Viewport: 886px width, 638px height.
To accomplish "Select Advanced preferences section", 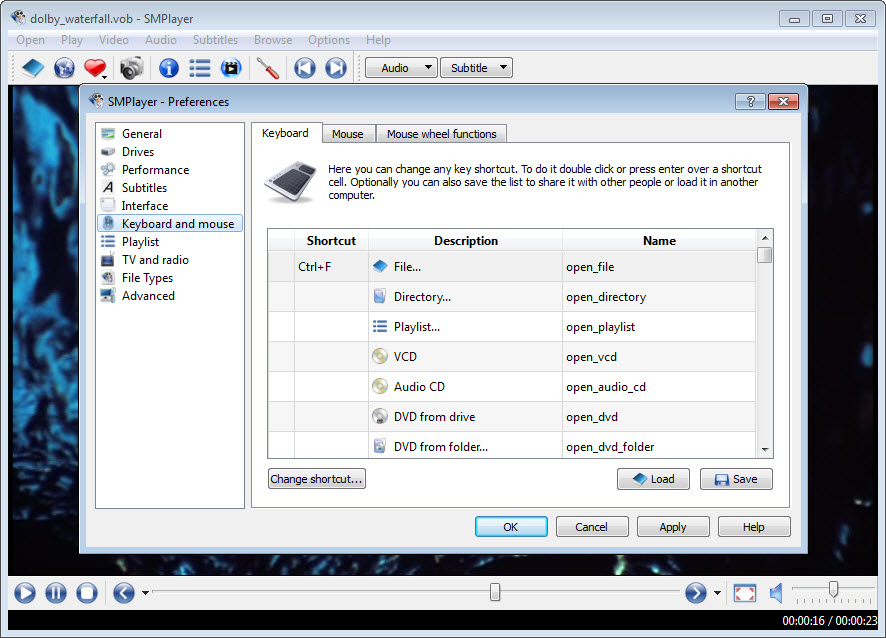I will click(170, 296).
